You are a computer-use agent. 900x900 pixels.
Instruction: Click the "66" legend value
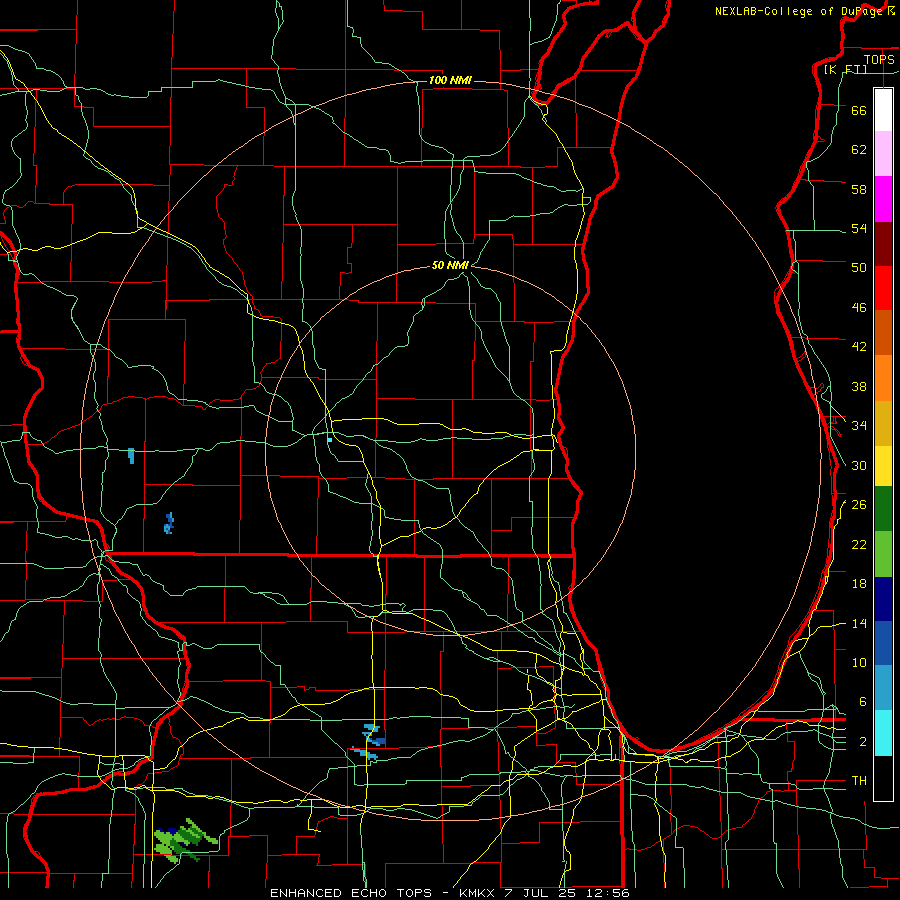click(x=859, y=110)
